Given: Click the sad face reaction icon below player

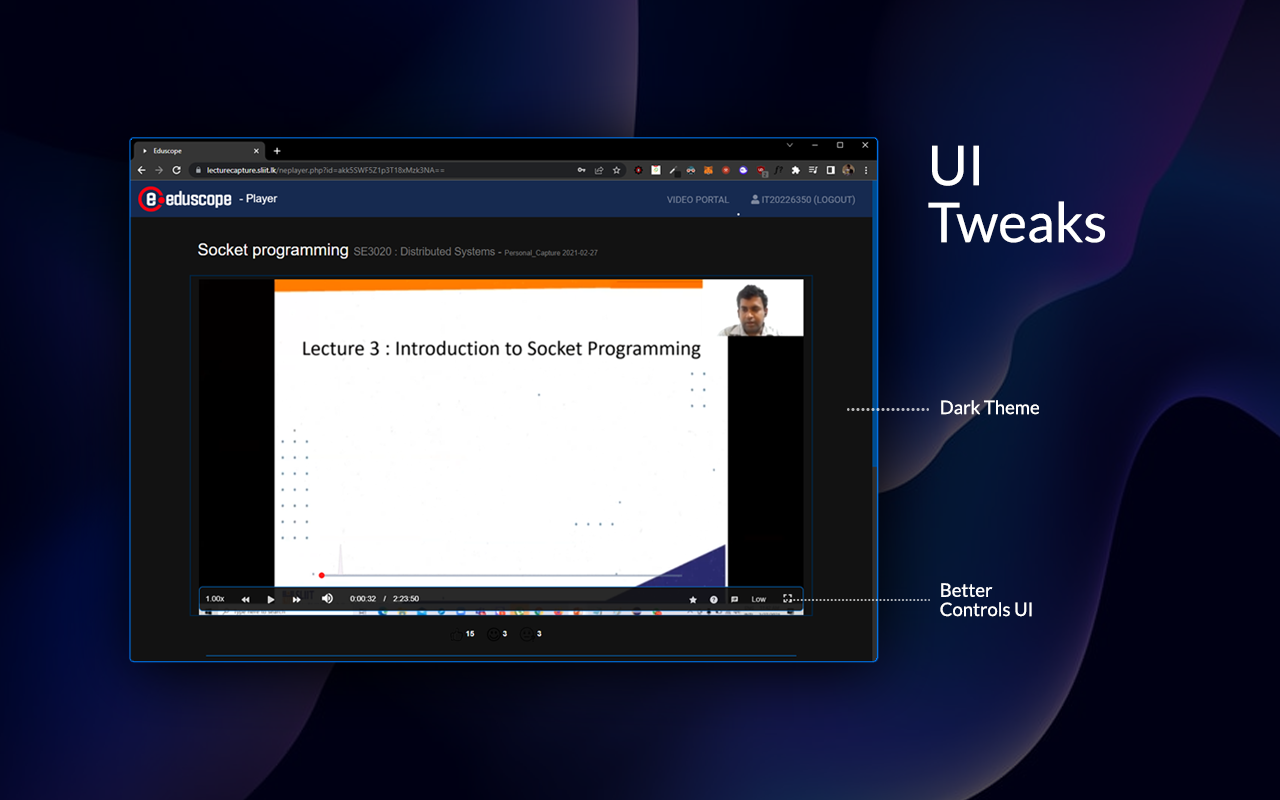Looking at the screenshot, I should coord(527,634).
